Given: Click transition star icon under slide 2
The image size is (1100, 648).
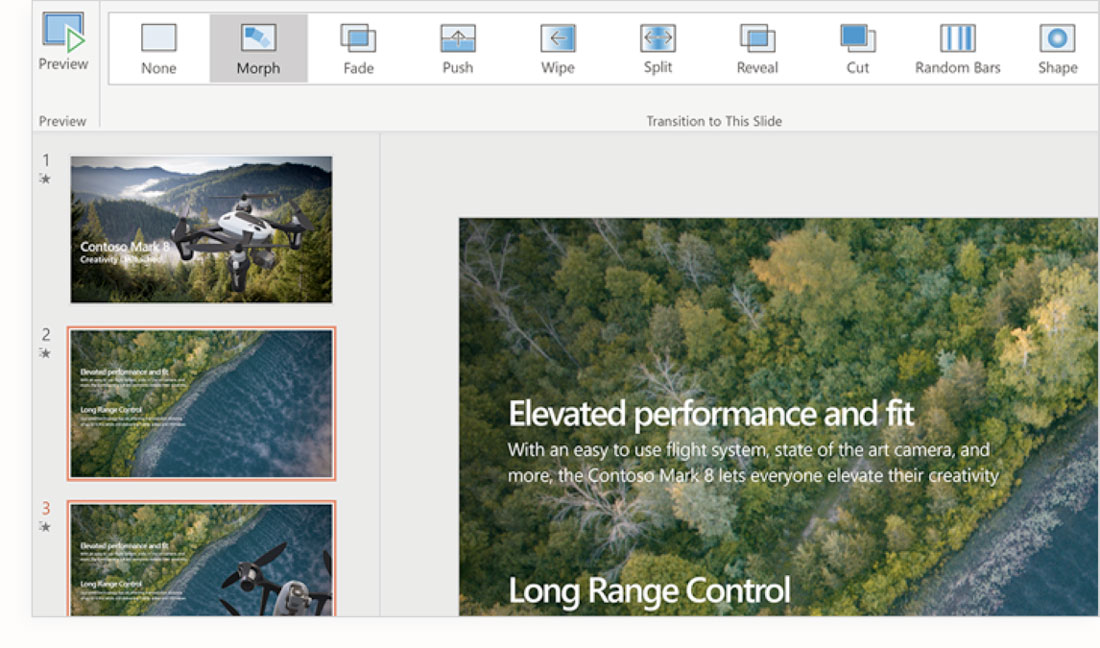Looking at the screenshot, I should pos(45,353).
